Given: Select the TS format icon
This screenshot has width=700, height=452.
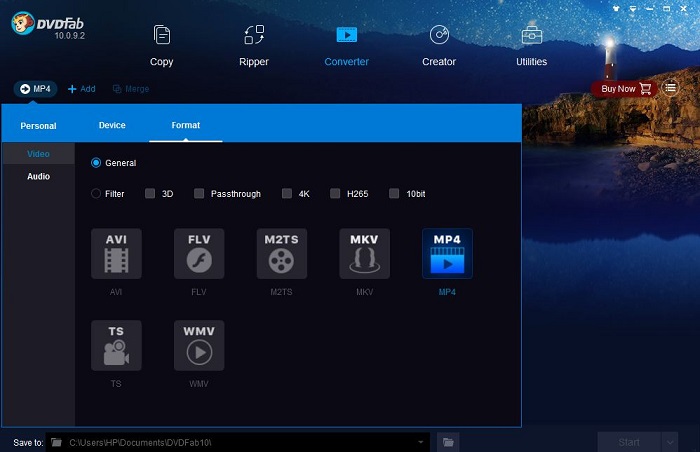Looking at the screenshot, I should coord(116,345).
